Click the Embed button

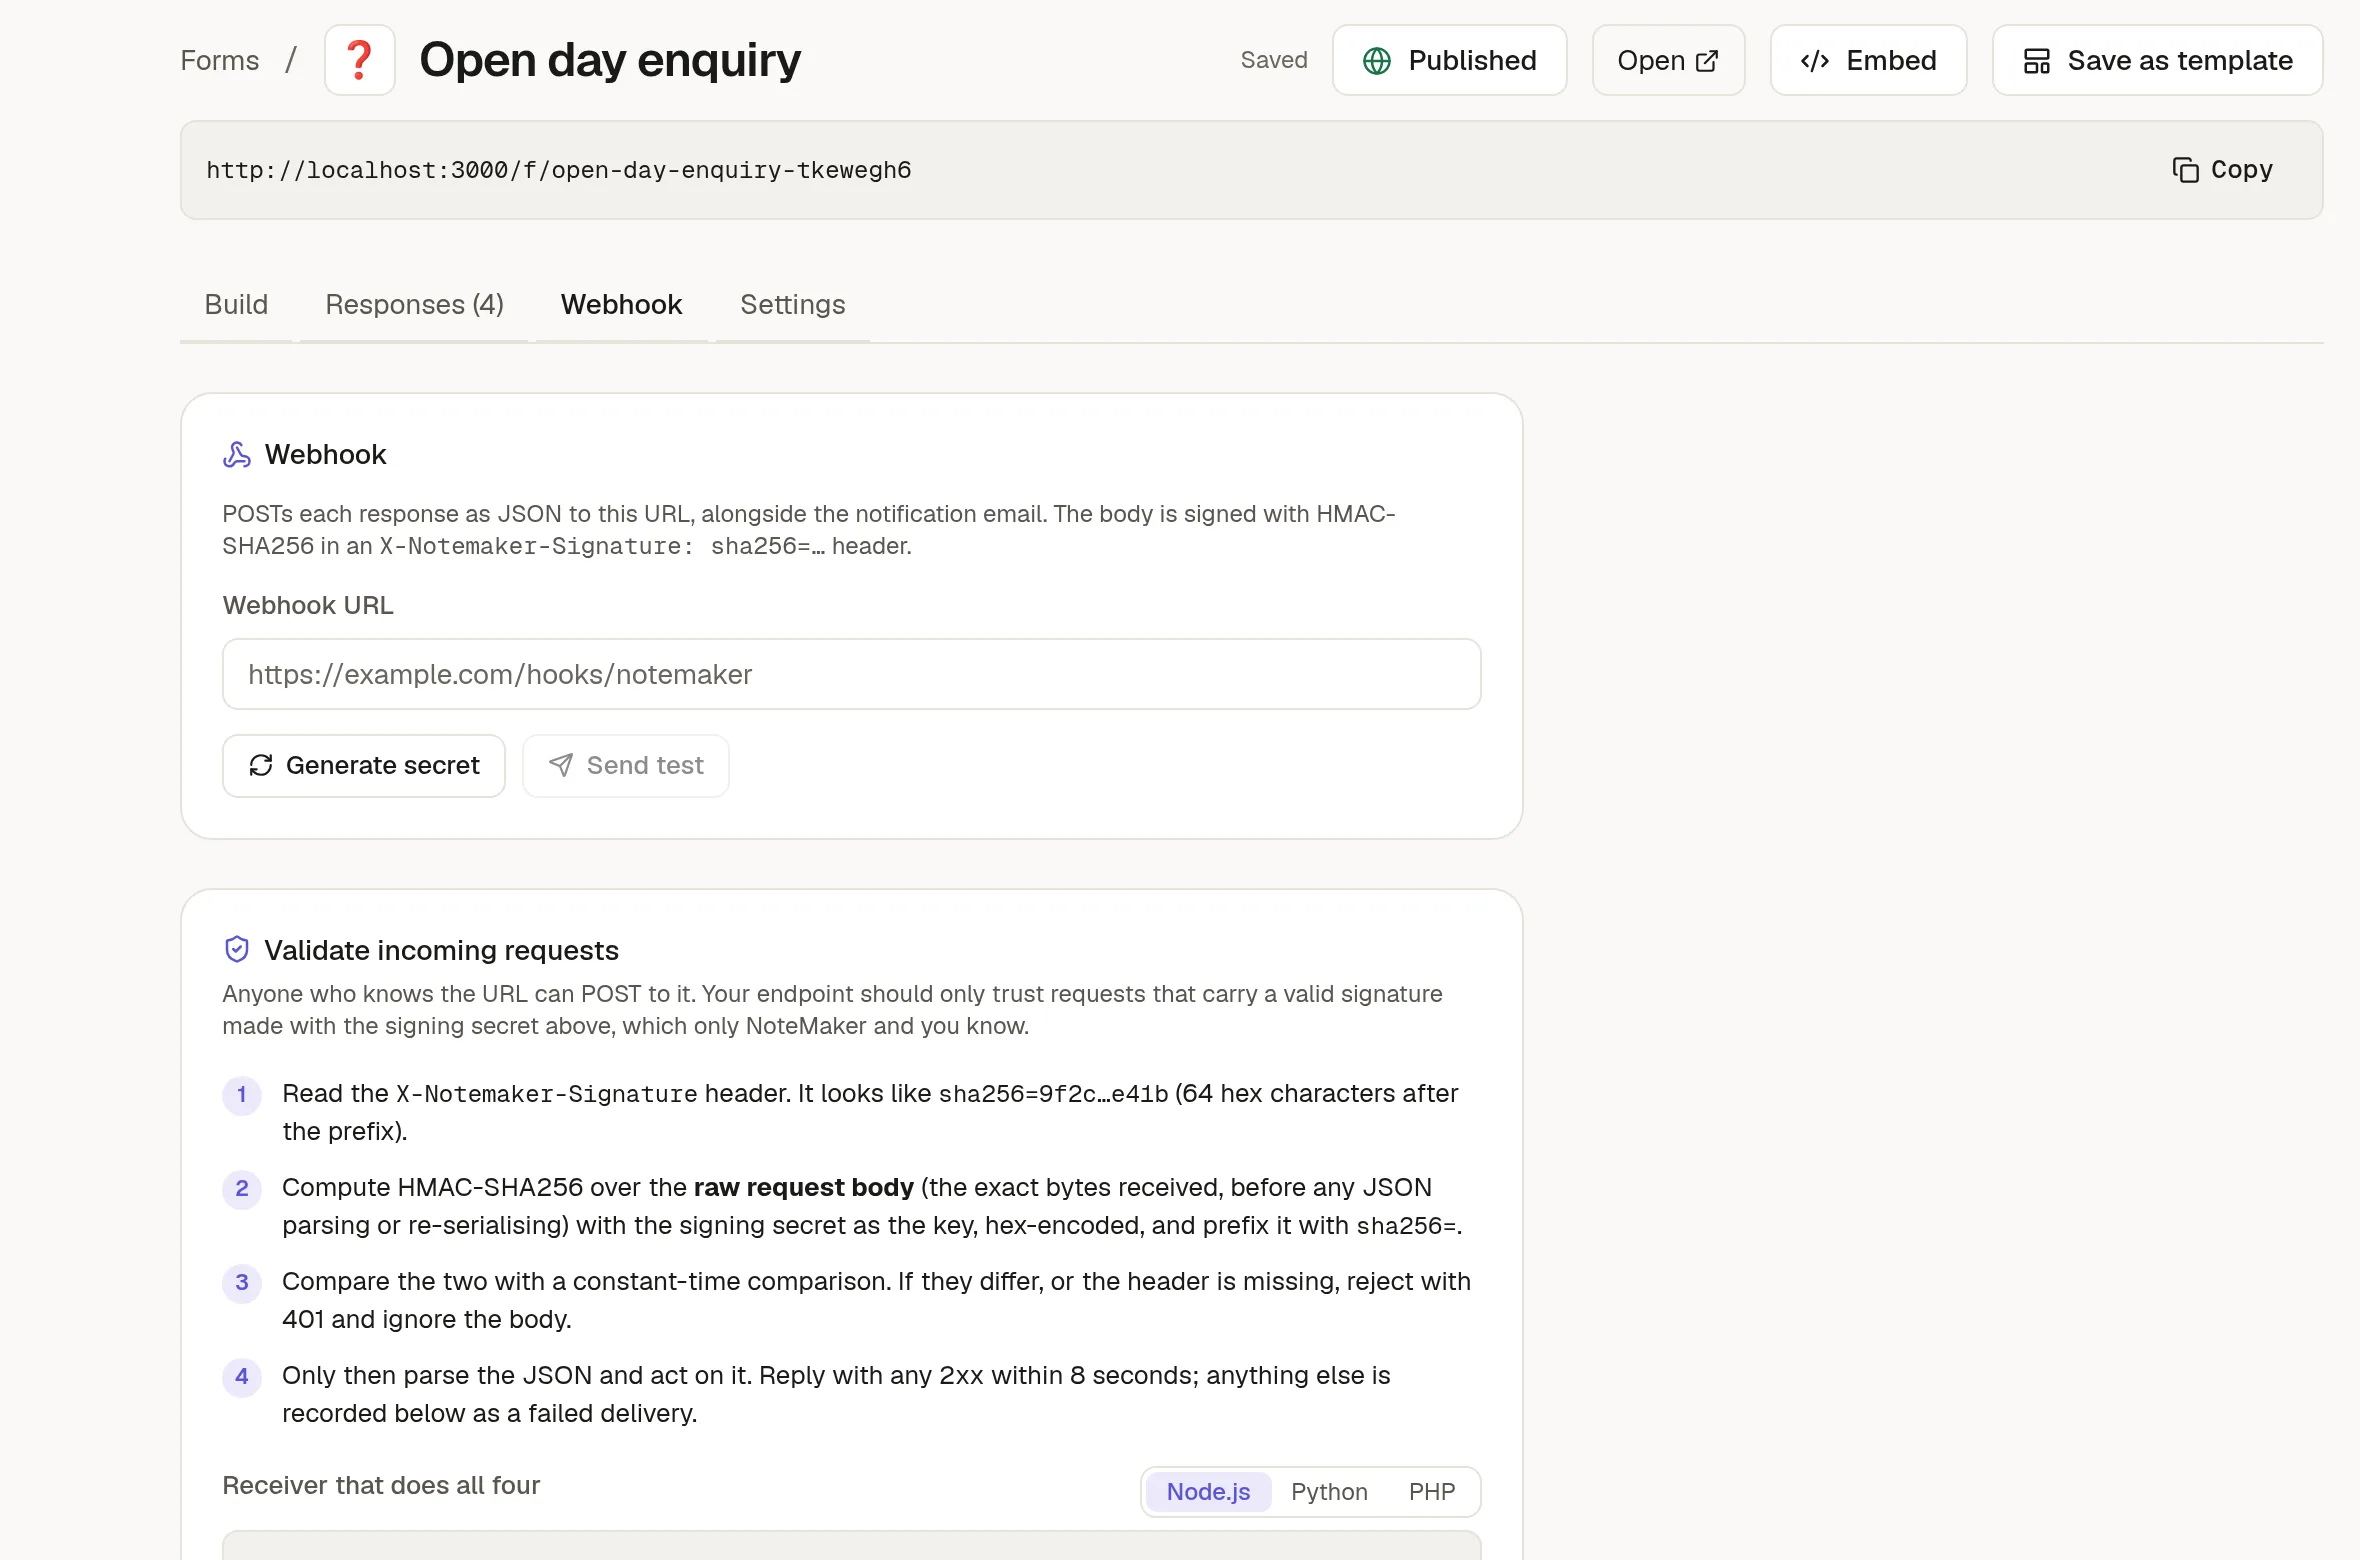click(x=1868, y=60)
